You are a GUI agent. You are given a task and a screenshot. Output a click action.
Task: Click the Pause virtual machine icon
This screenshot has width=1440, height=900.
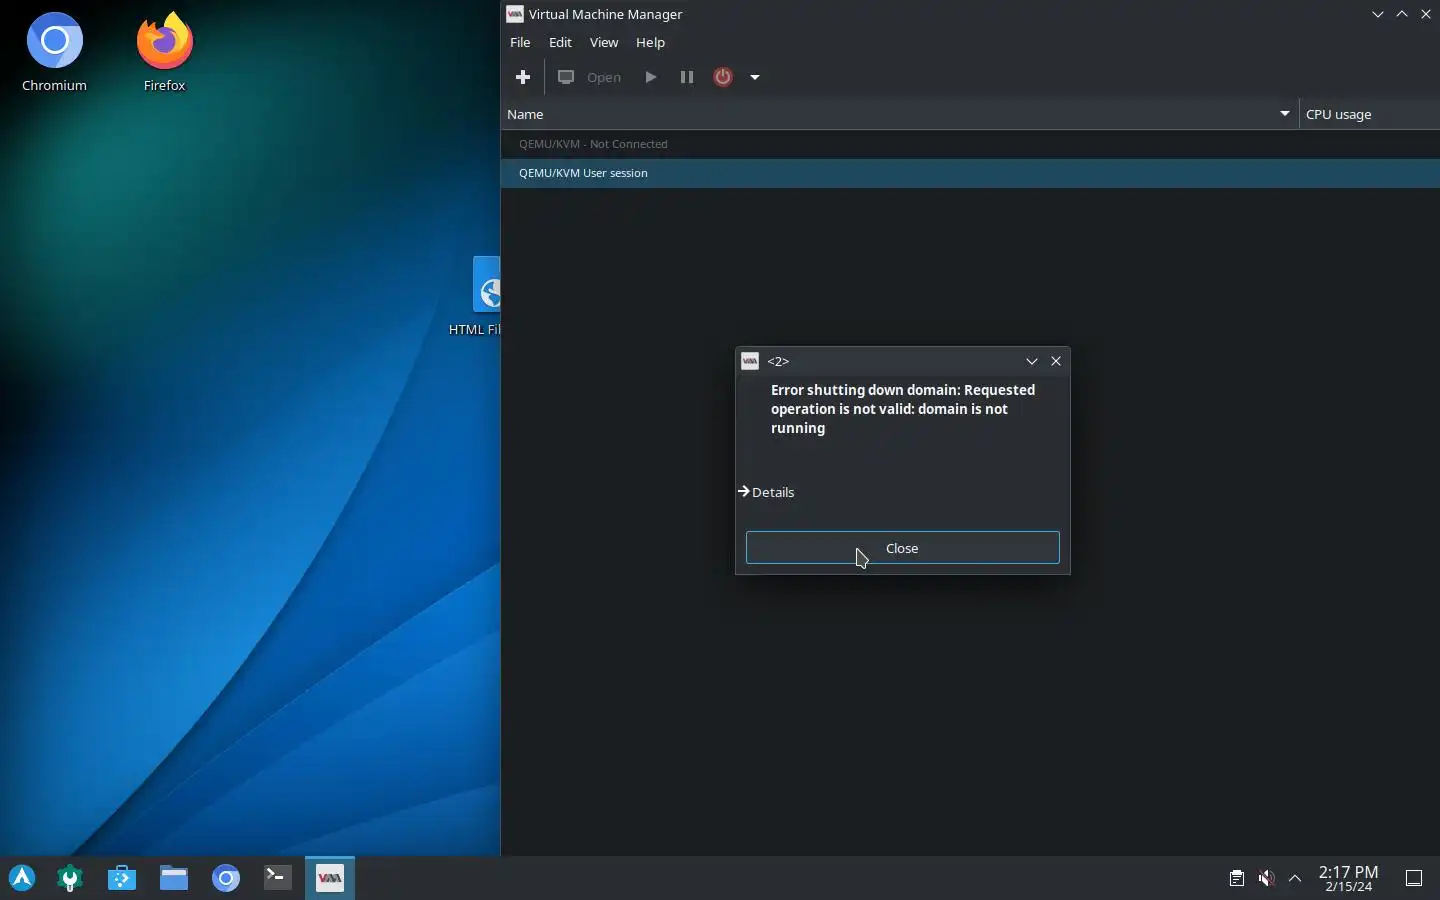click(687, 77)
